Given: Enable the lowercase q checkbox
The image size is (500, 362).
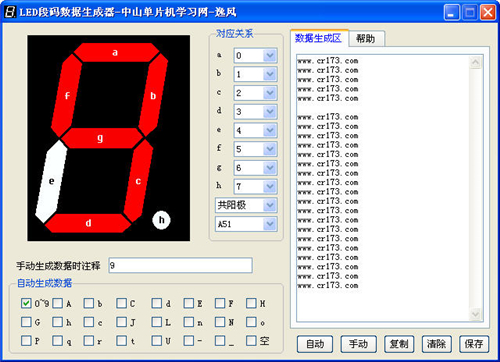Looking at the screenshot, I should pos(57,341).
